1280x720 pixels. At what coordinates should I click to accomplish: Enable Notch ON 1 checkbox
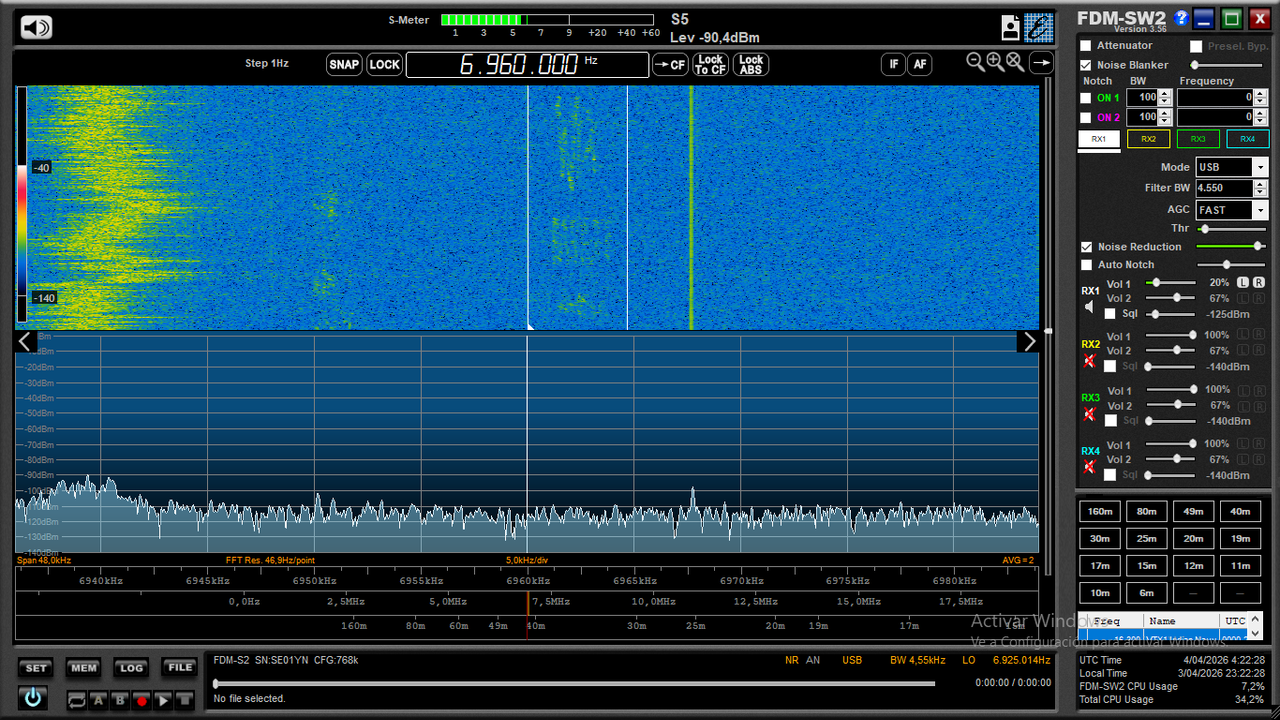(1086, 98)
